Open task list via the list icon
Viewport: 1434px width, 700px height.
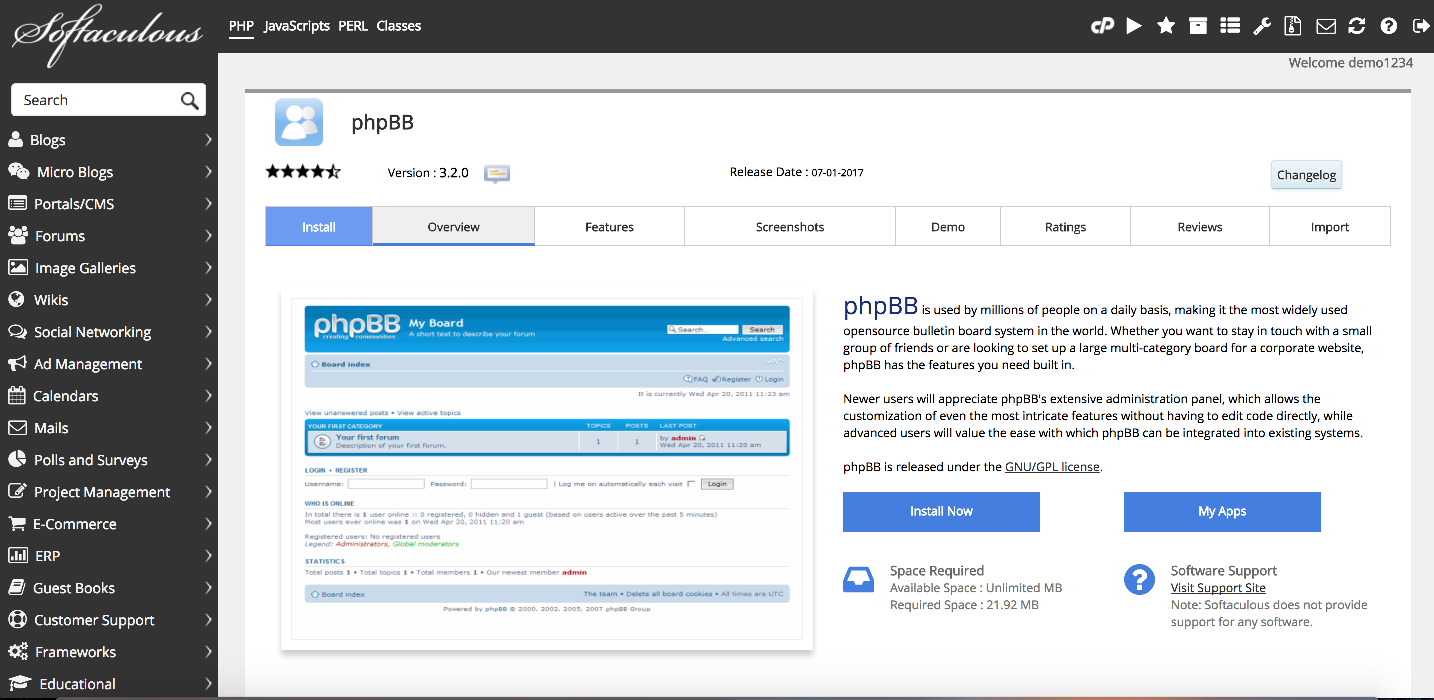(x=1230, y=26)
